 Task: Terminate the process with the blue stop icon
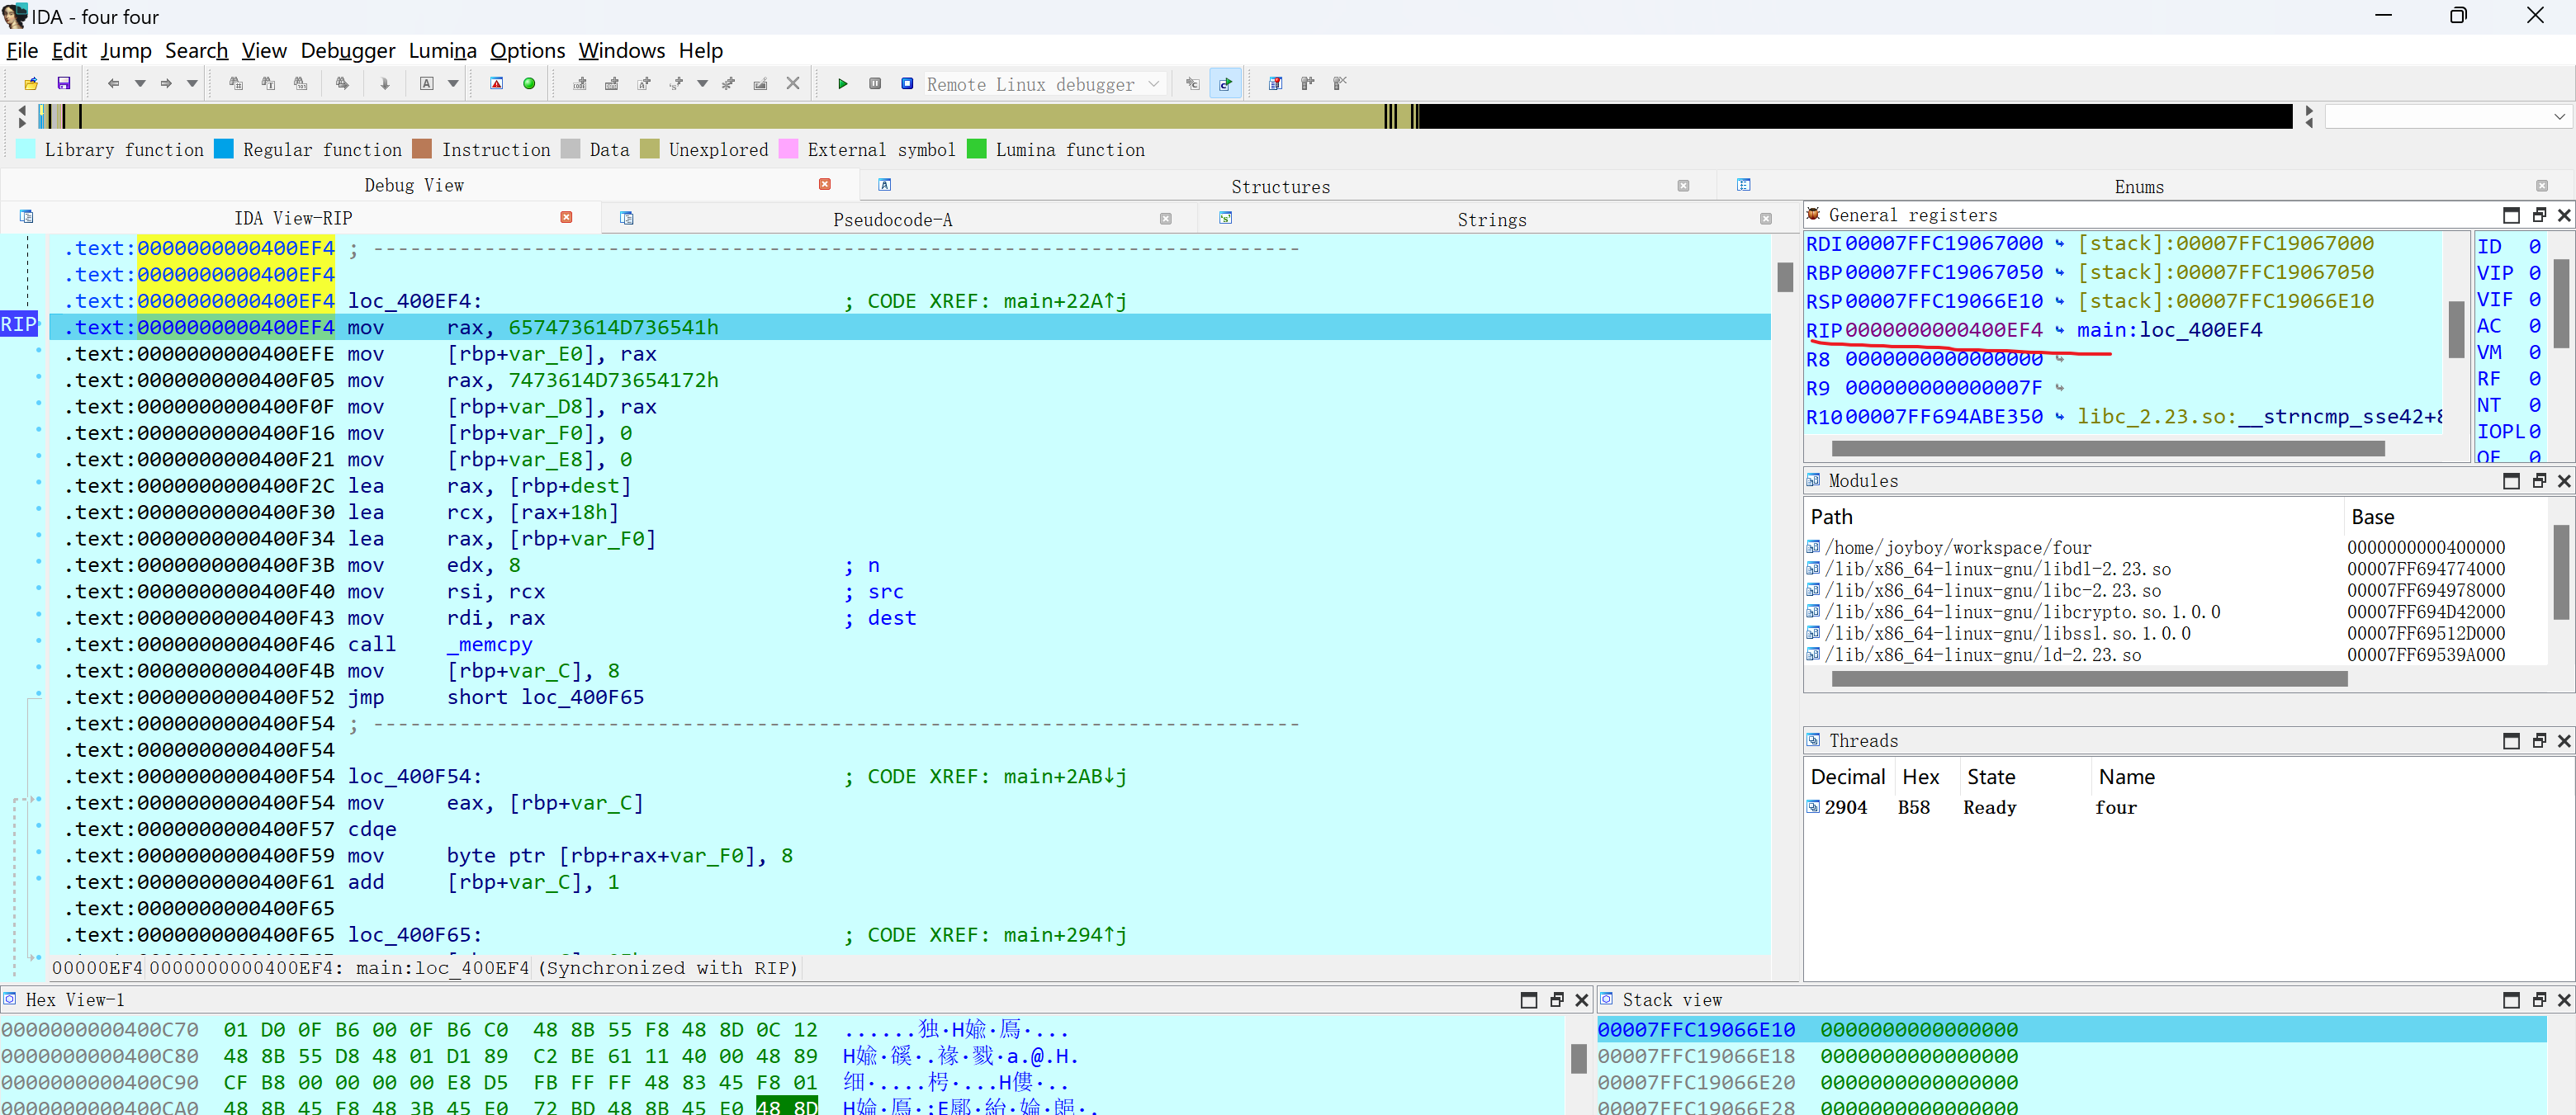click(907, 84)
